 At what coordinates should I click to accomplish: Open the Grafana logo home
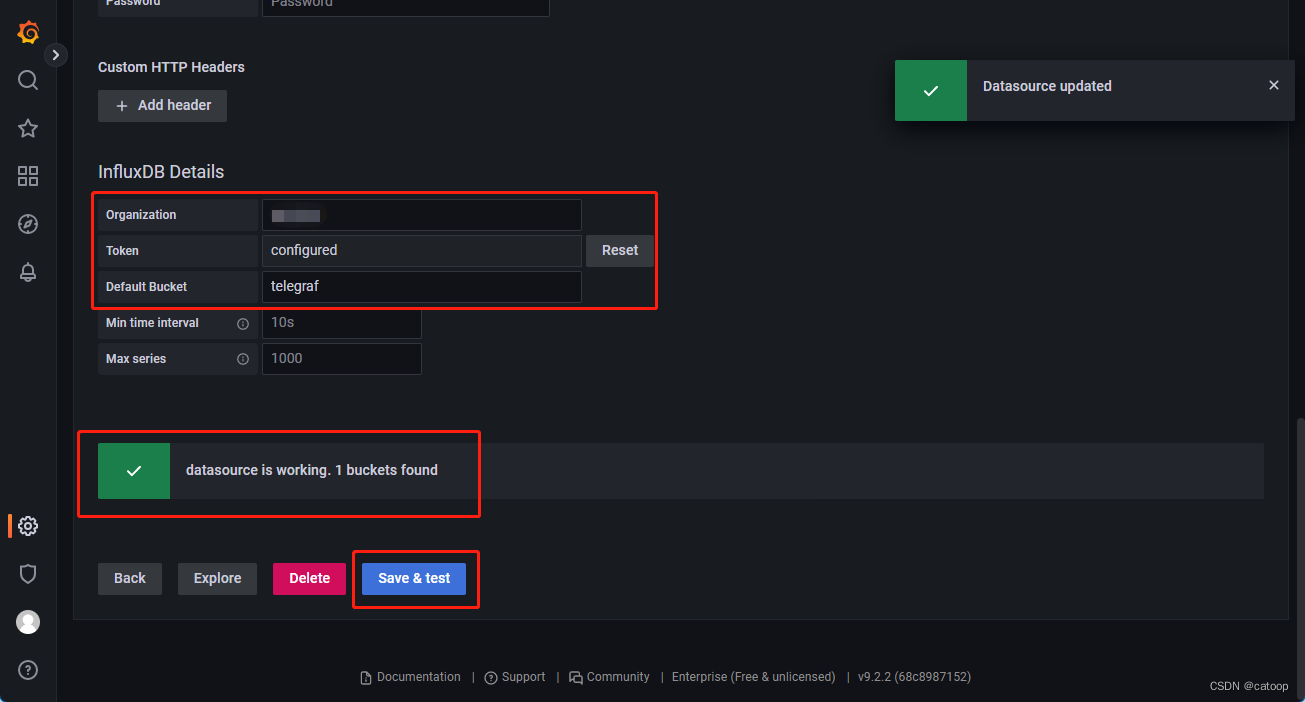(x=28, y=33)
